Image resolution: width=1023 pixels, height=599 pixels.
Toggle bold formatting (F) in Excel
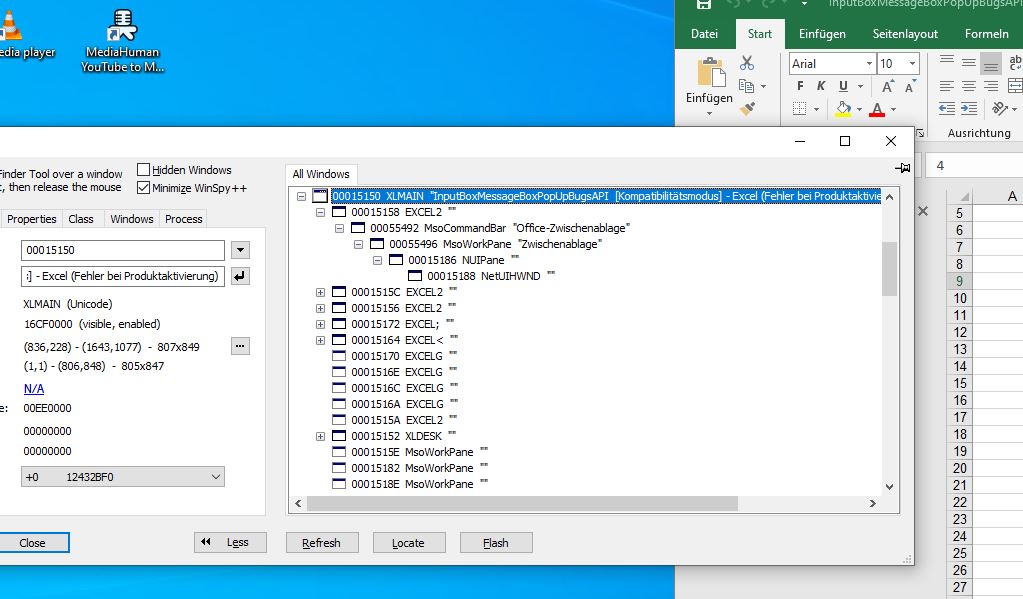click(x=800, y=85)
